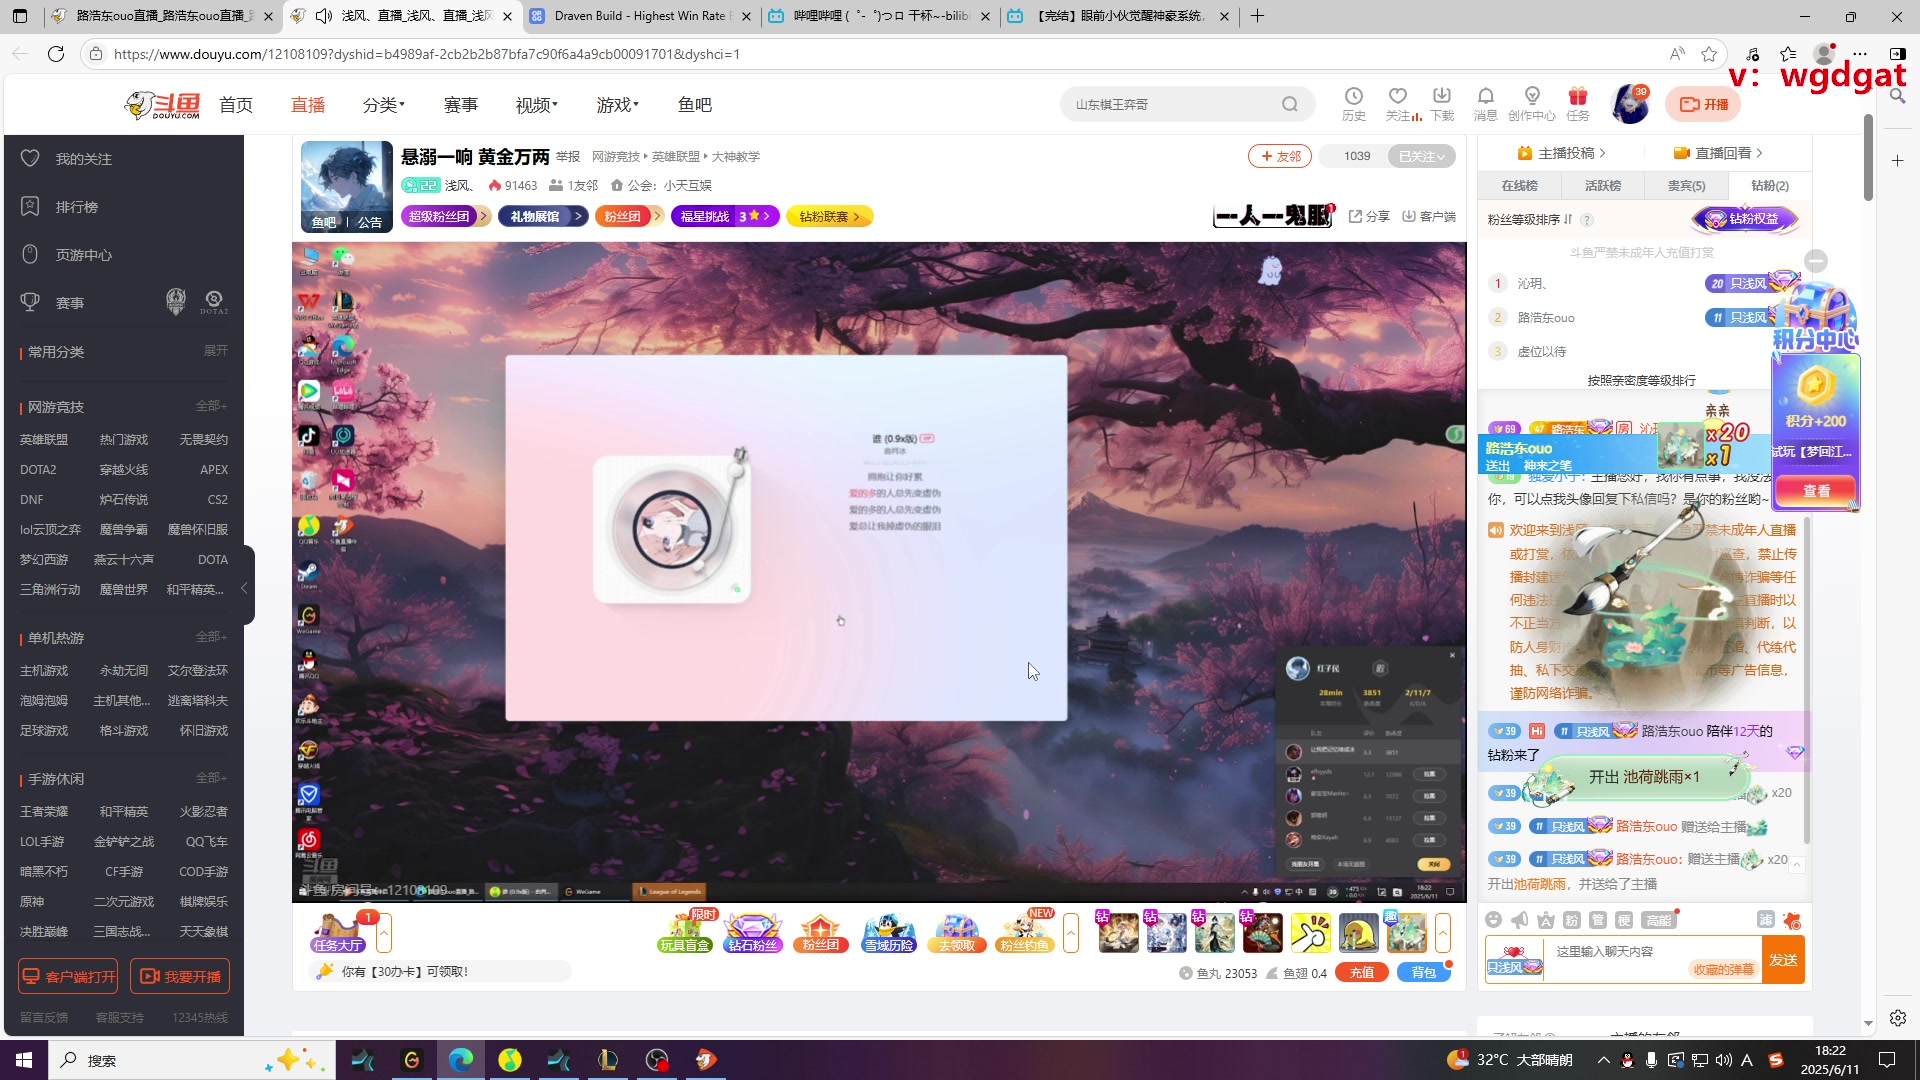
Task: Open 赛事 in the top navigation
Action: click(461, 105)
